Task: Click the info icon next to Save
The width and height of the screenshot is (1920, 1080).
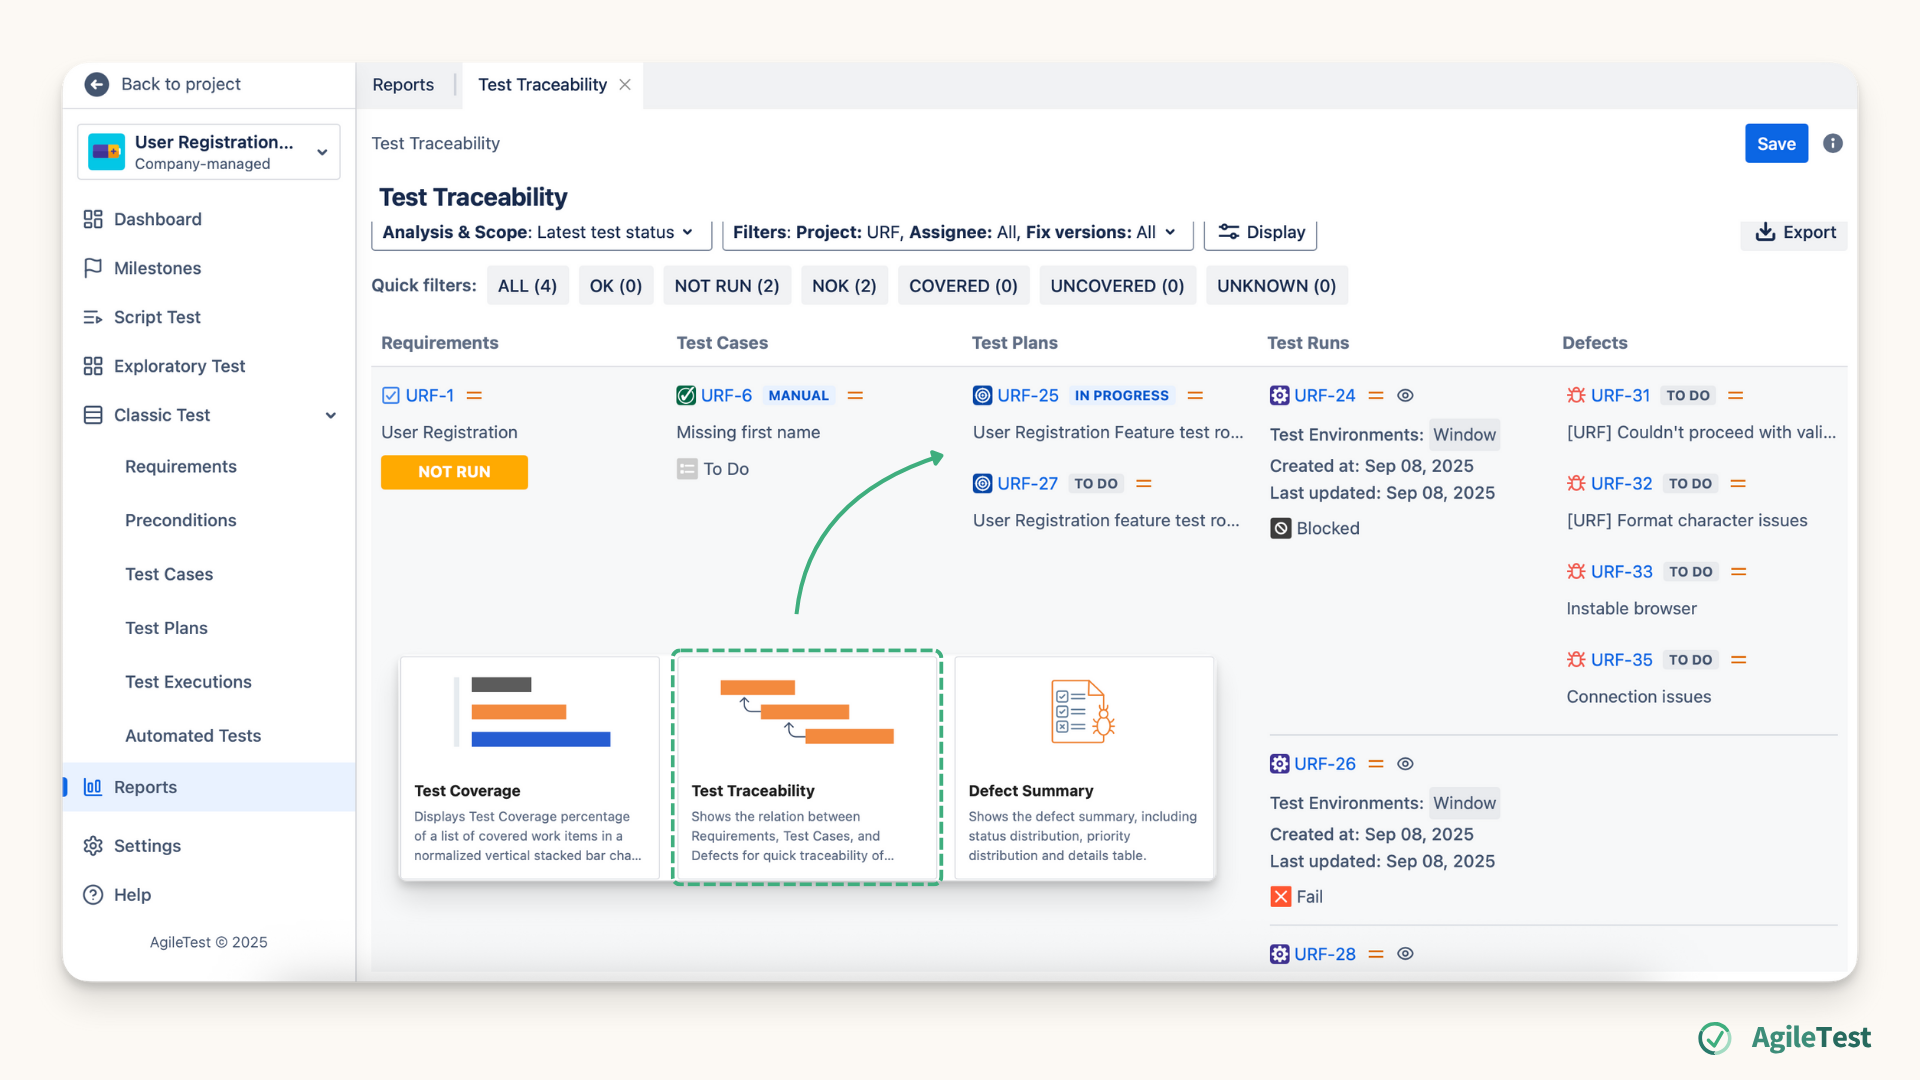Action: [1832, 143]
